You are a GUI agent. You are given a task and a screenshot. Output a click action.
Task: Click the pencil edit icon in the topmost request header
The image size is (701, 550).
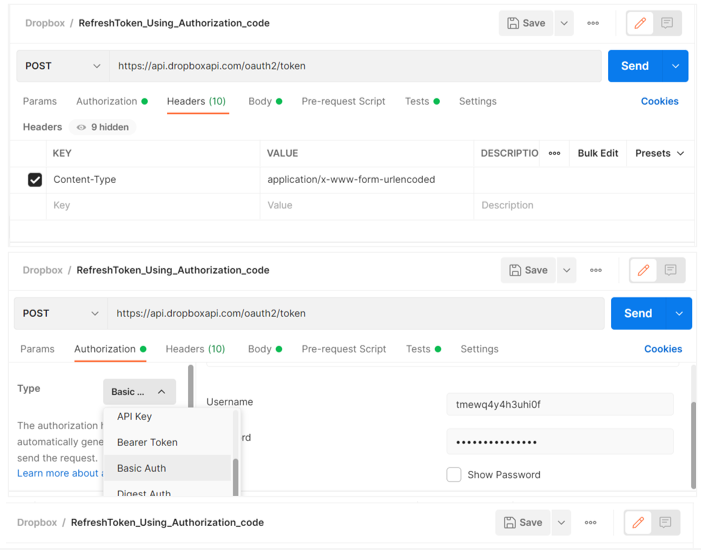[640, 23]
